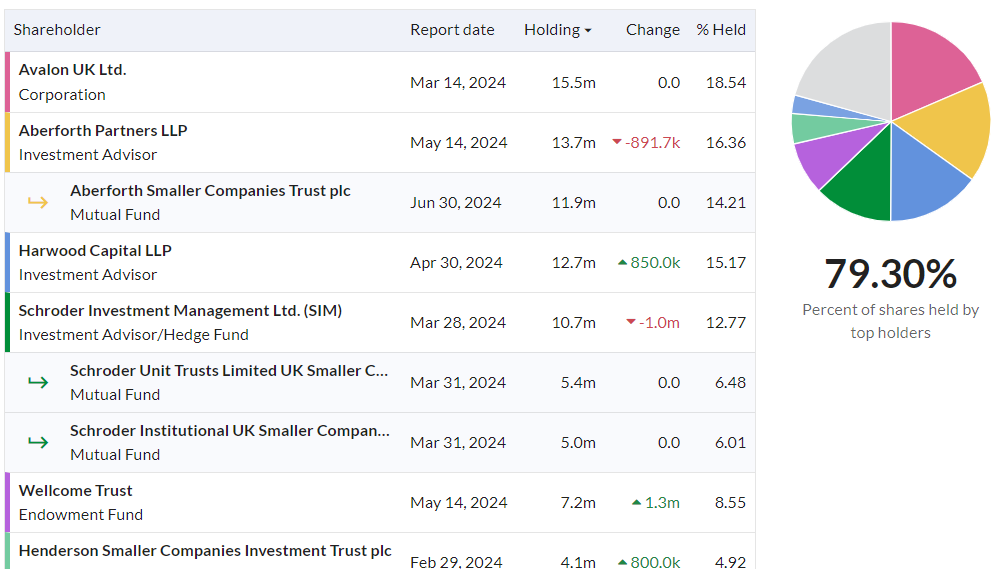Click the 79.30% total figure
The height and width of the screenshot is (569, 1005).
[890, 274]
